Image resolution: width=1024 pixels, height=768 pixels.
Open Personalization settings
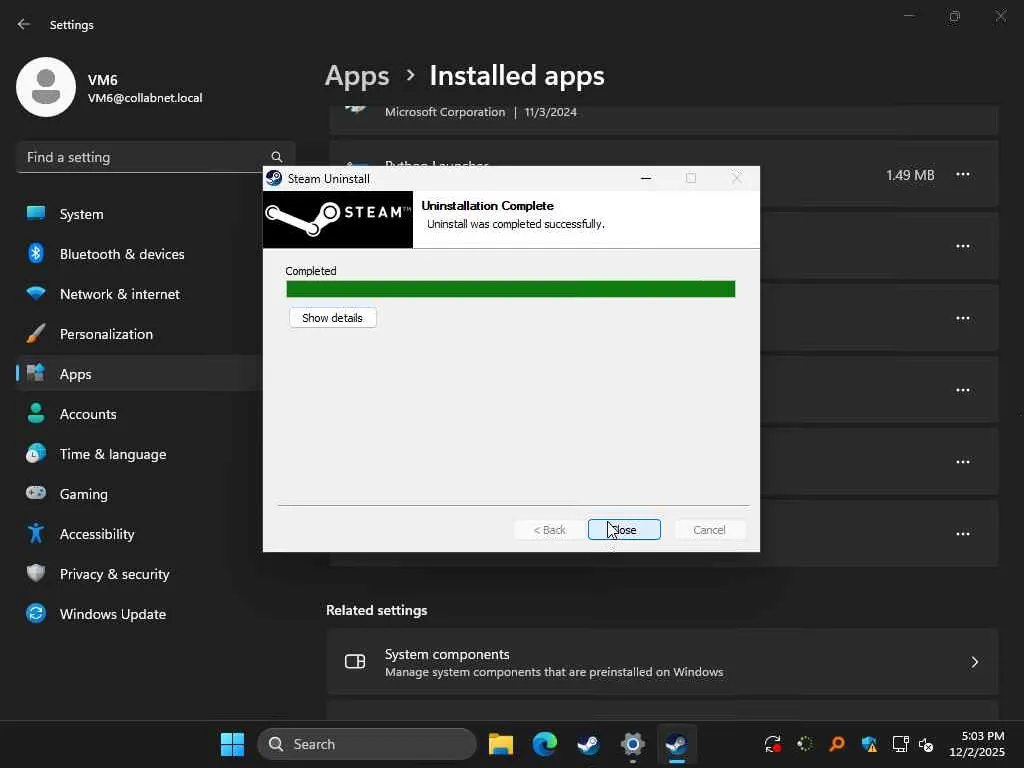139,334
